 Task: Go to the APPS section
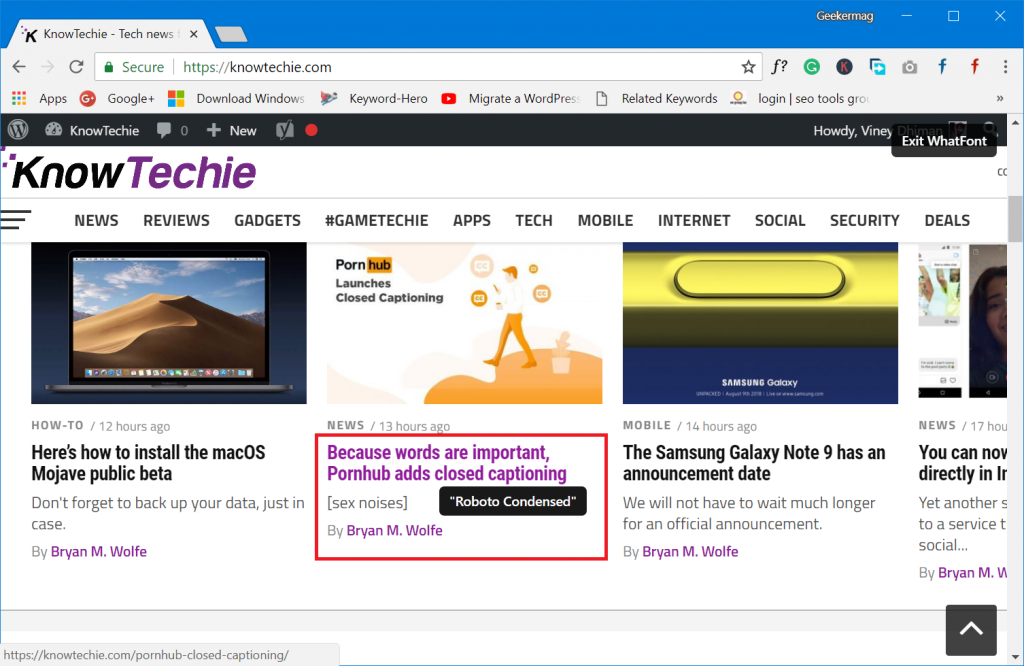tap(472, 221)
